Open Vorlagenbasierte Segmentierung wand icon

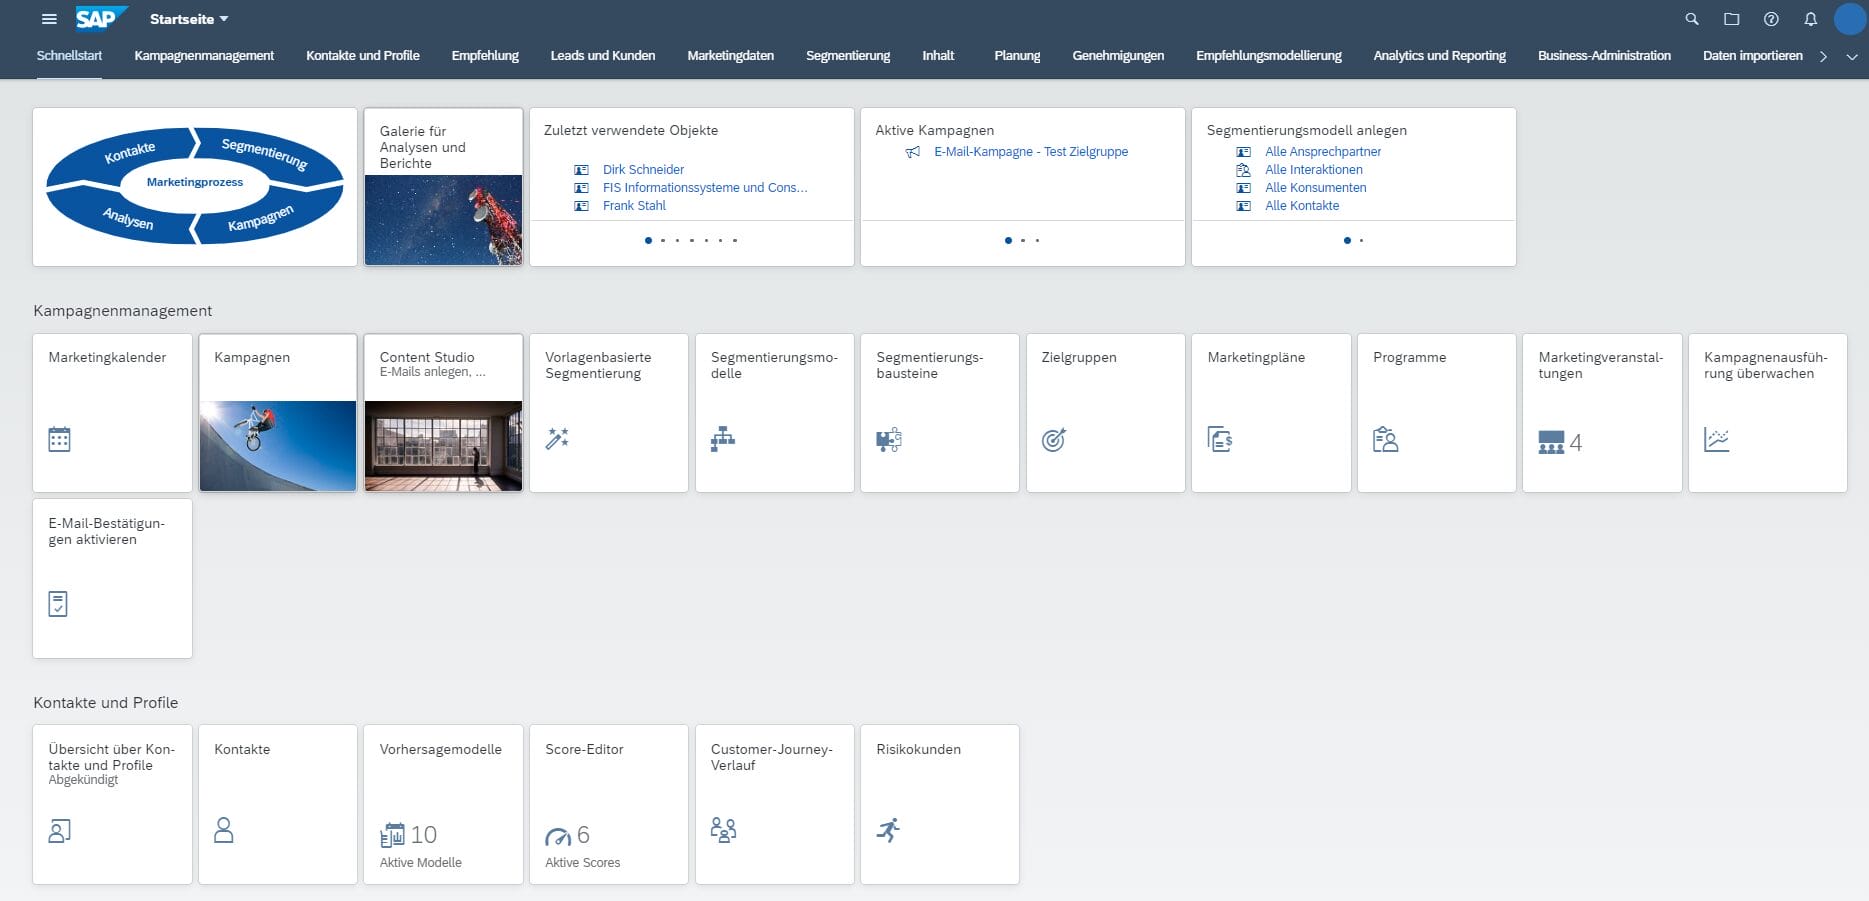pos(557,438)
